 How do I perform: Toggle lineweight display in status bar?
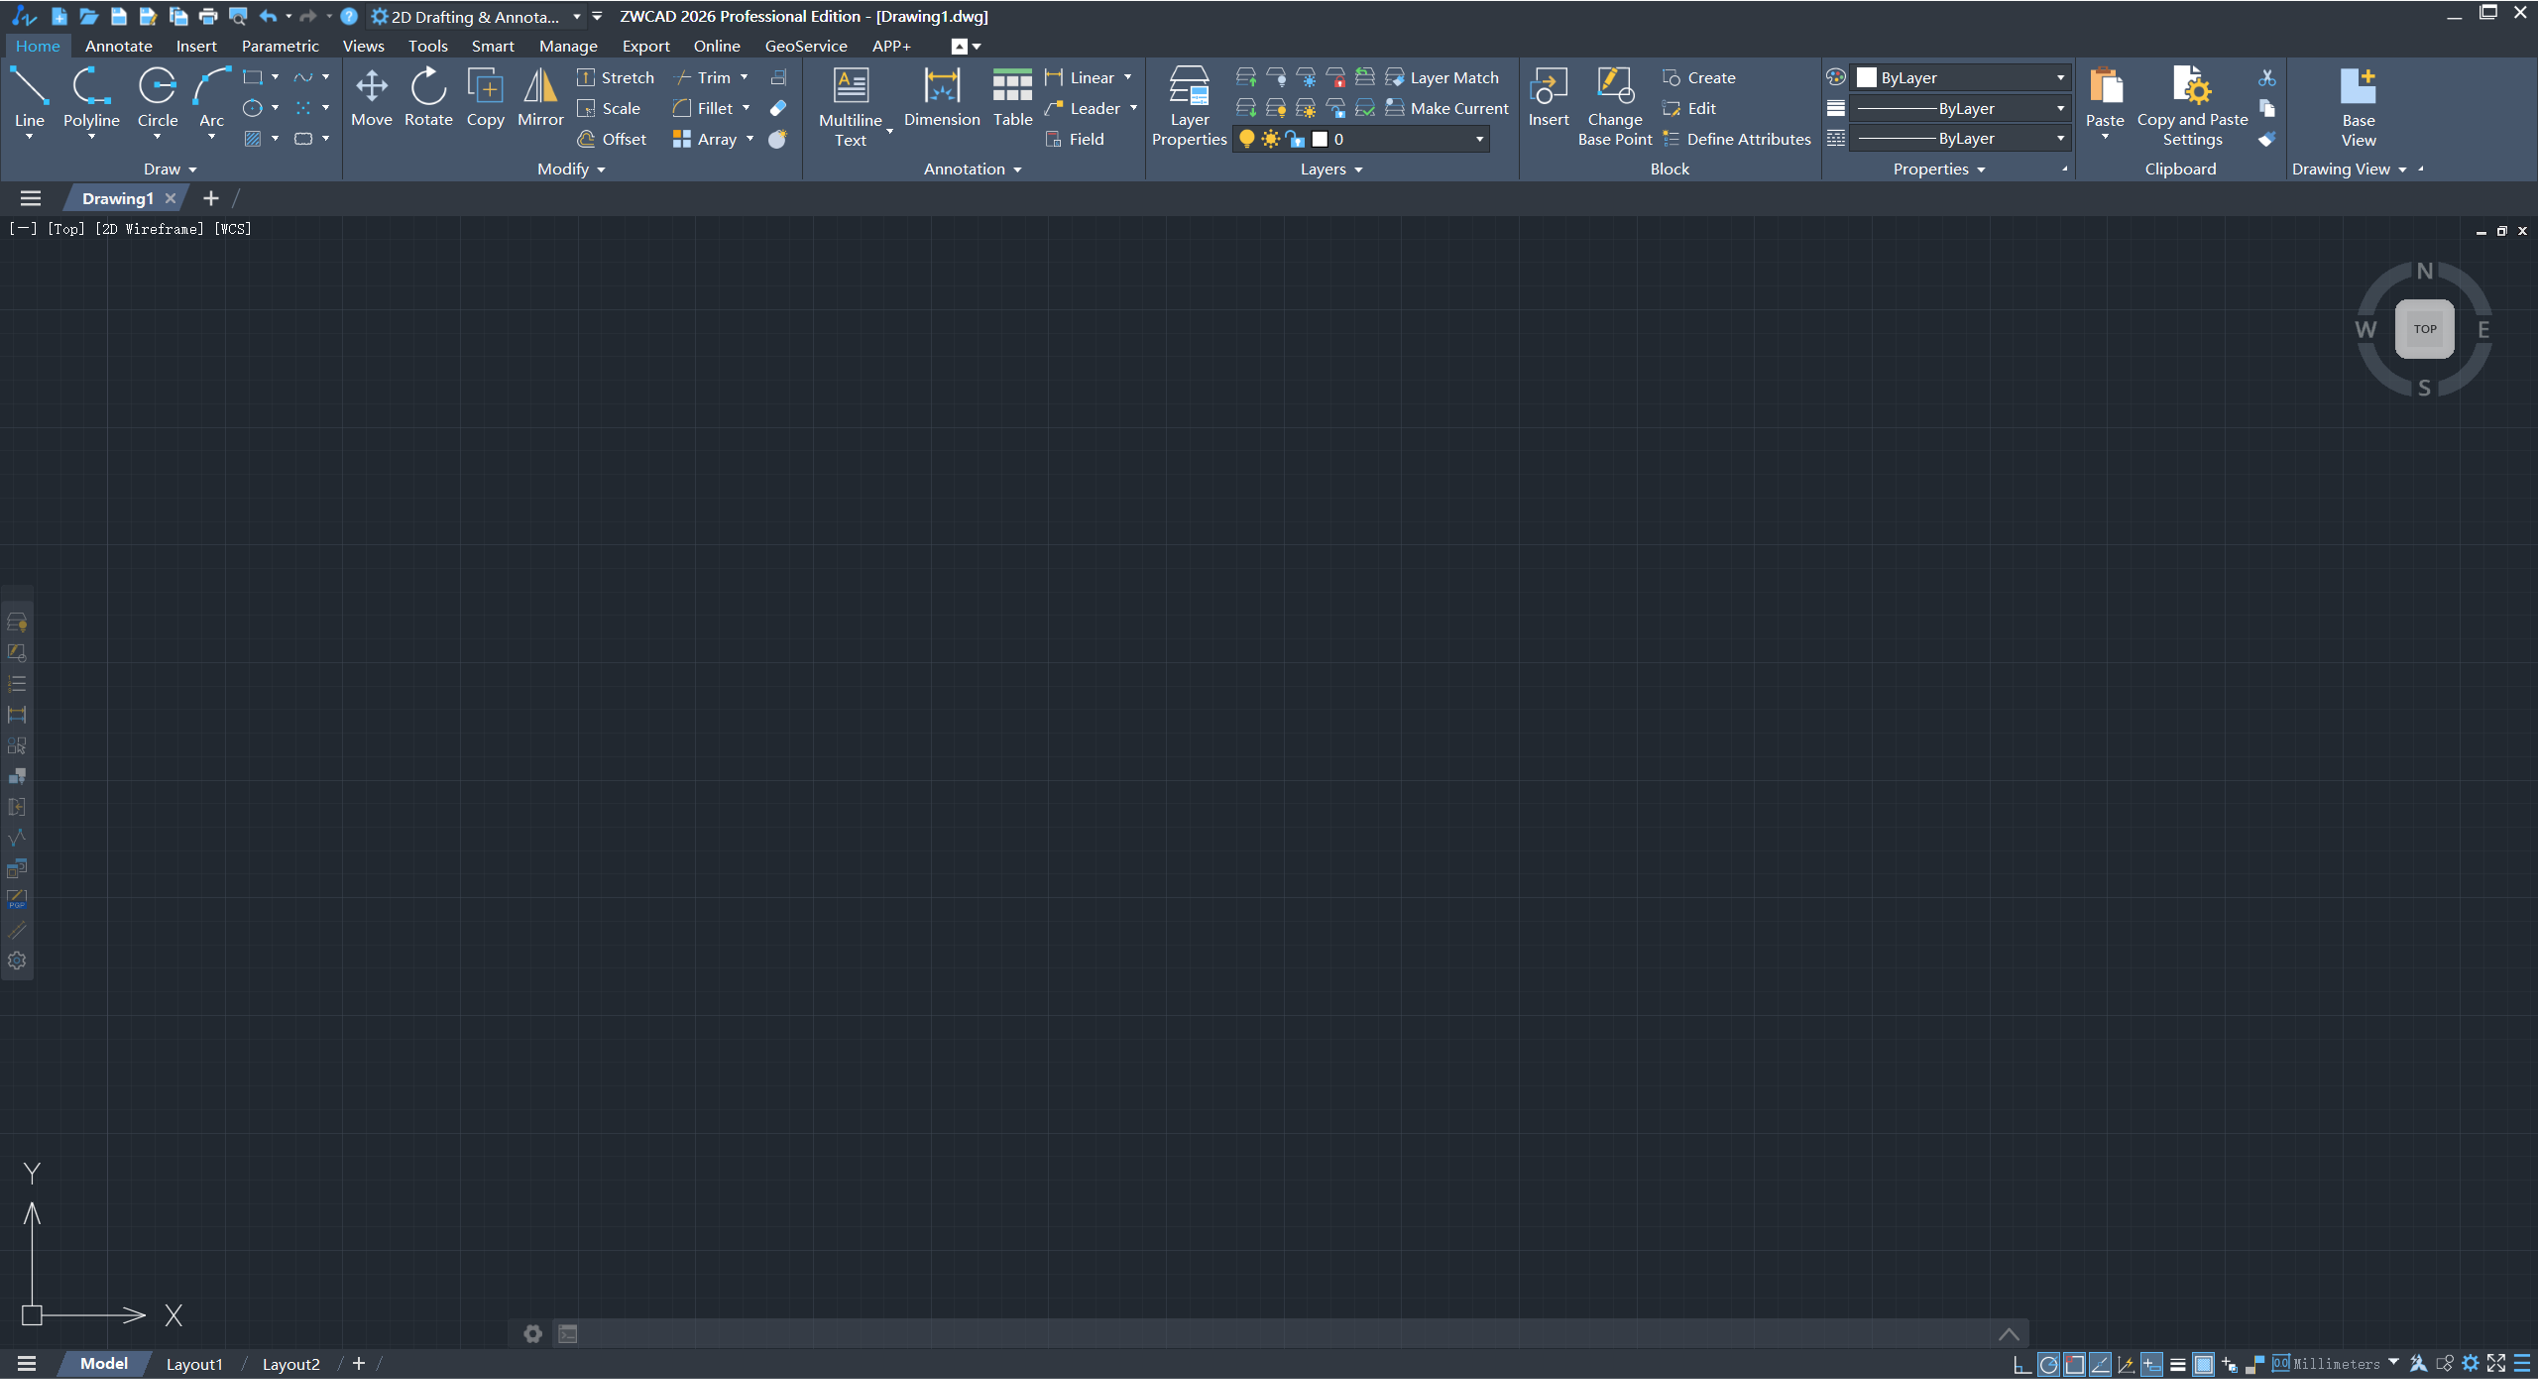point(2178,1365)
